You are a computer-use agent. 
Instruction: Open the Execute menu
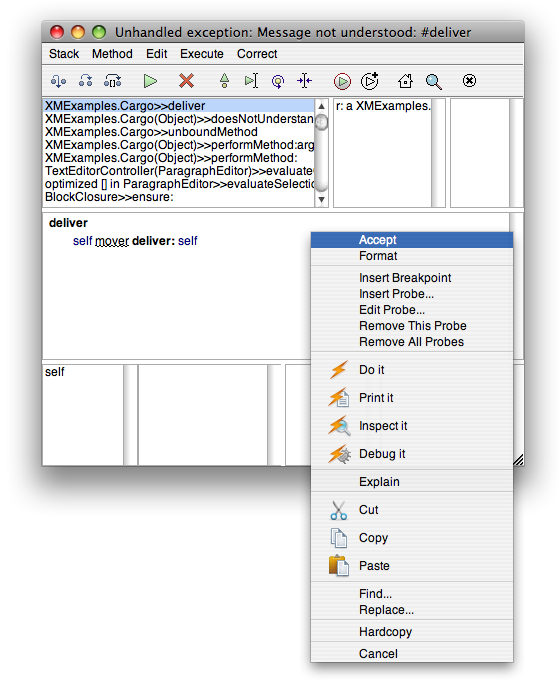click(202, 54)
